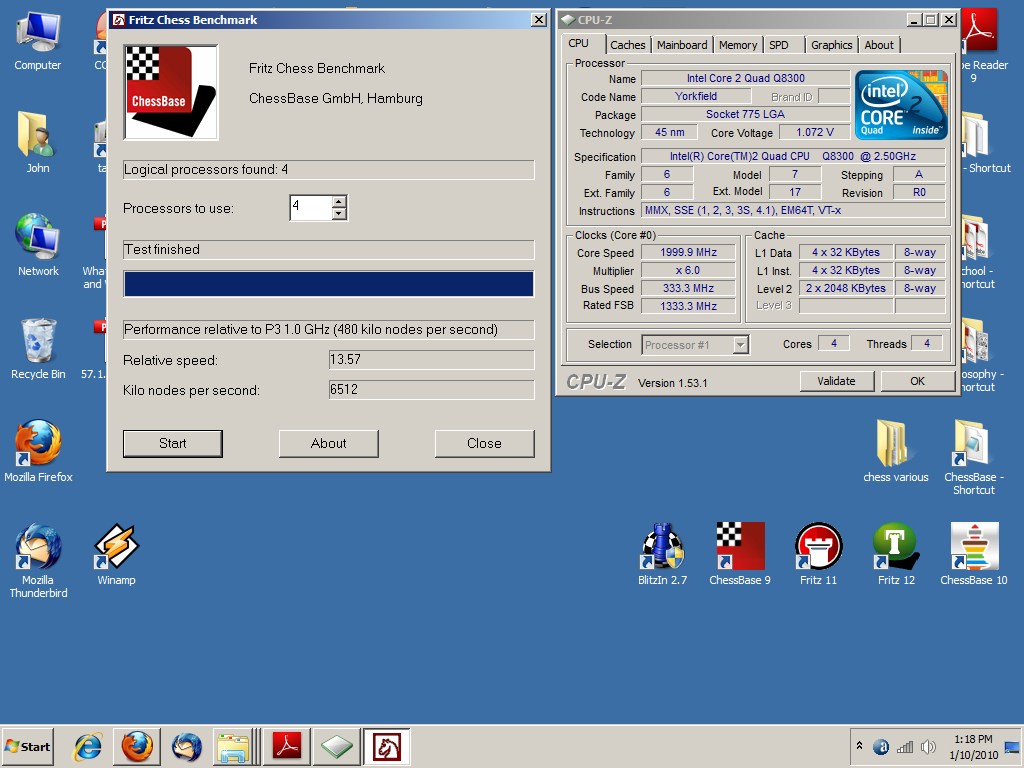Start the Fritz Chess Benchmark
This screenshot has width=1024, height=768.
(x=173, y=443)
